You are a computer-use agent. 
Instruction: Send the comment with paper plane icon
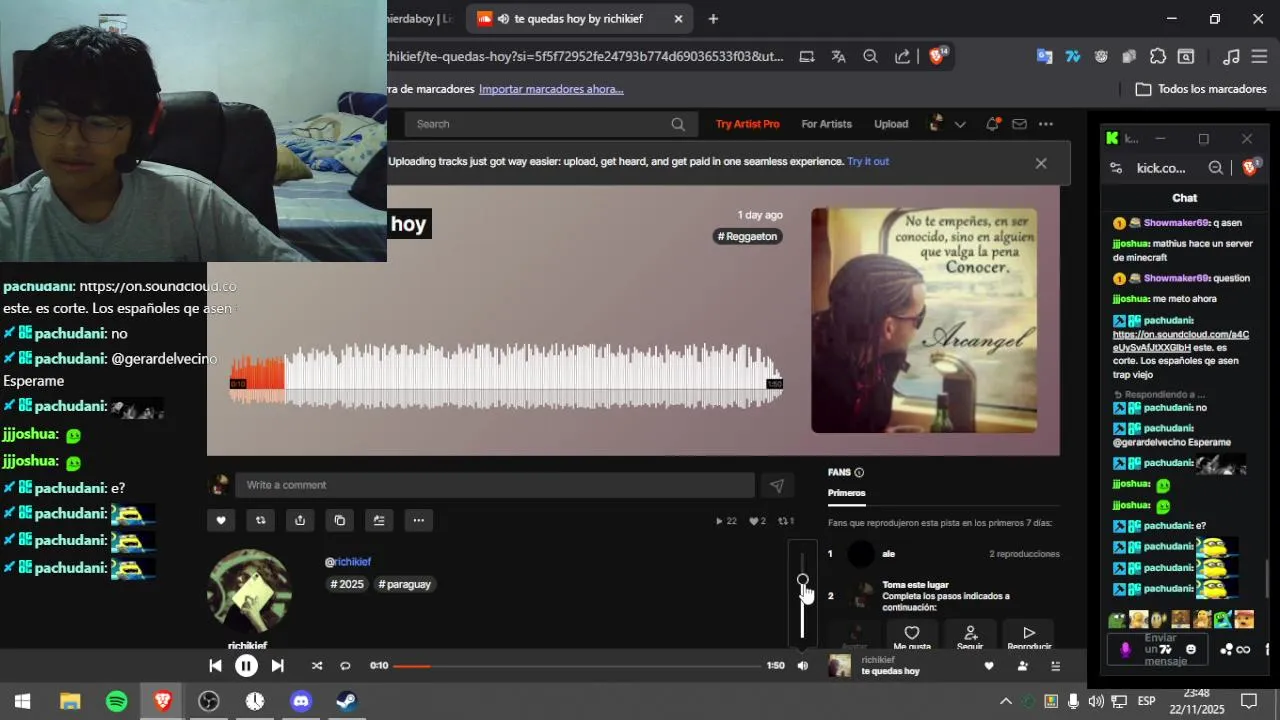[777, 485]
